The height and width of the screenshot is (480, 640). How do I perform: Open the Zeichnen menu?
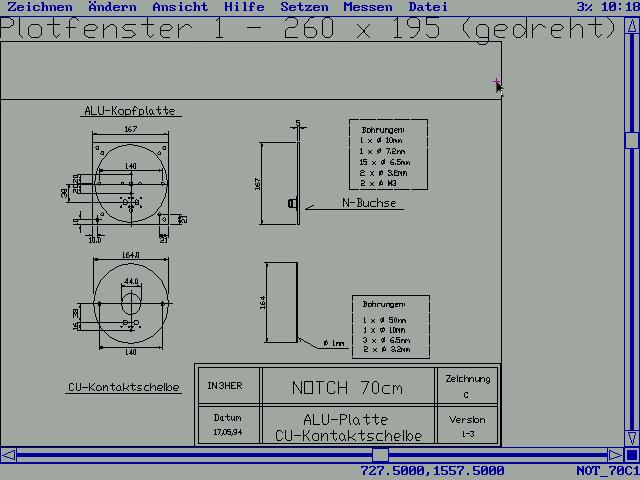click(x=40, y=7)
